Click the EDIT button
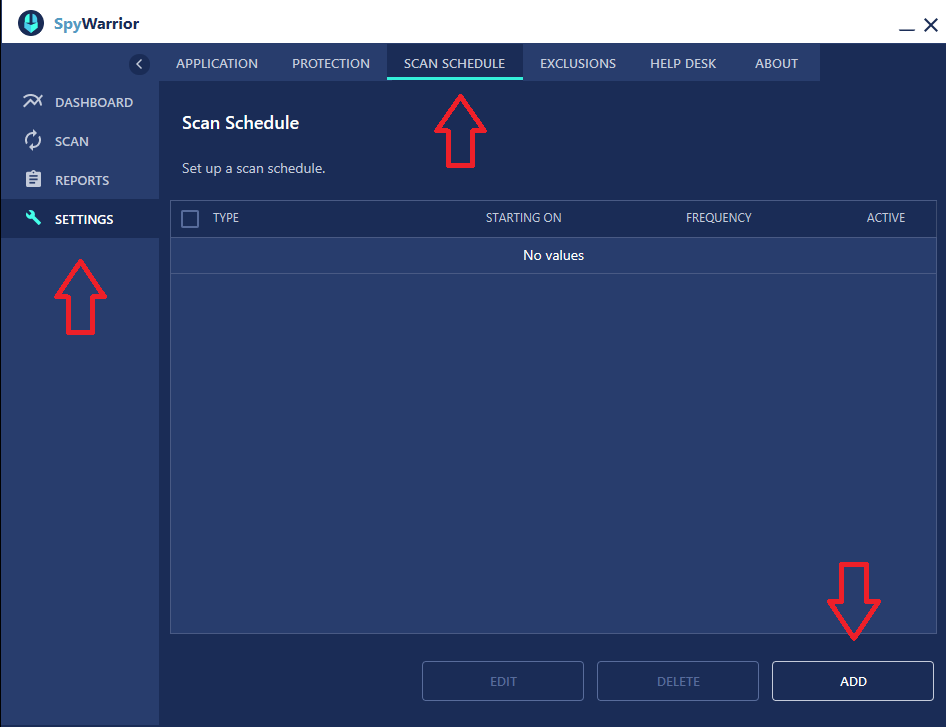 [503, 681]
